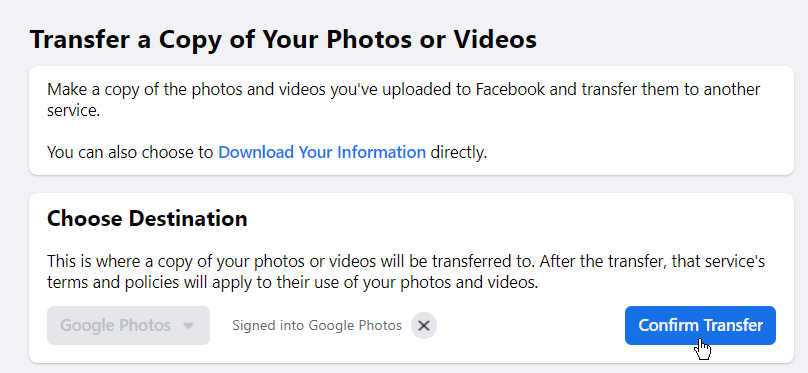Click the Choose Destination heading
The image size is (808, 373).
point(147,218)
